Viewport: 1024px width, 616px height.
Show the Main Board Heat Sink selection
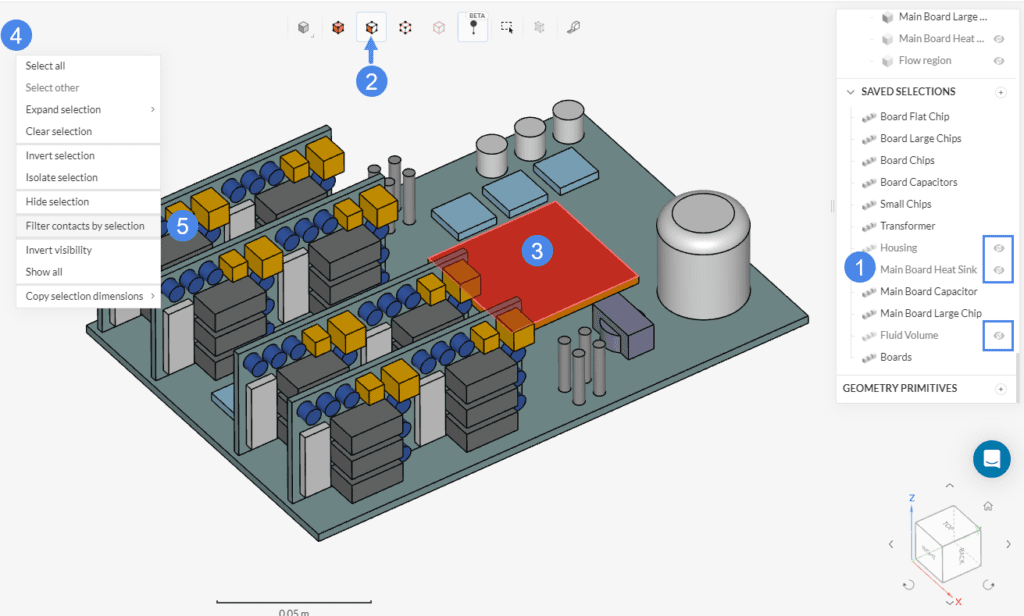[x=997, y=269]
